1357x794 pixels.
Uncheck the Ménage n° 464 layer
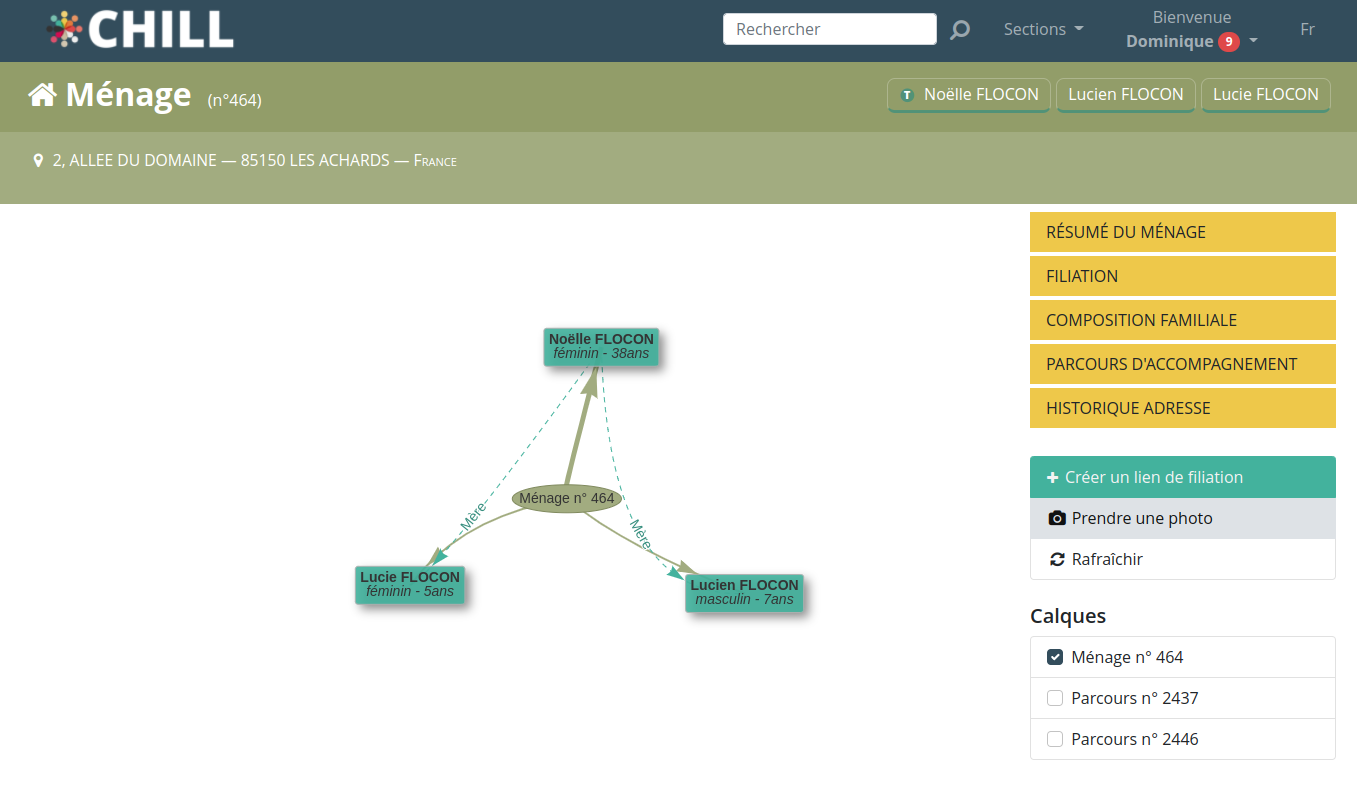(1055, 657)
